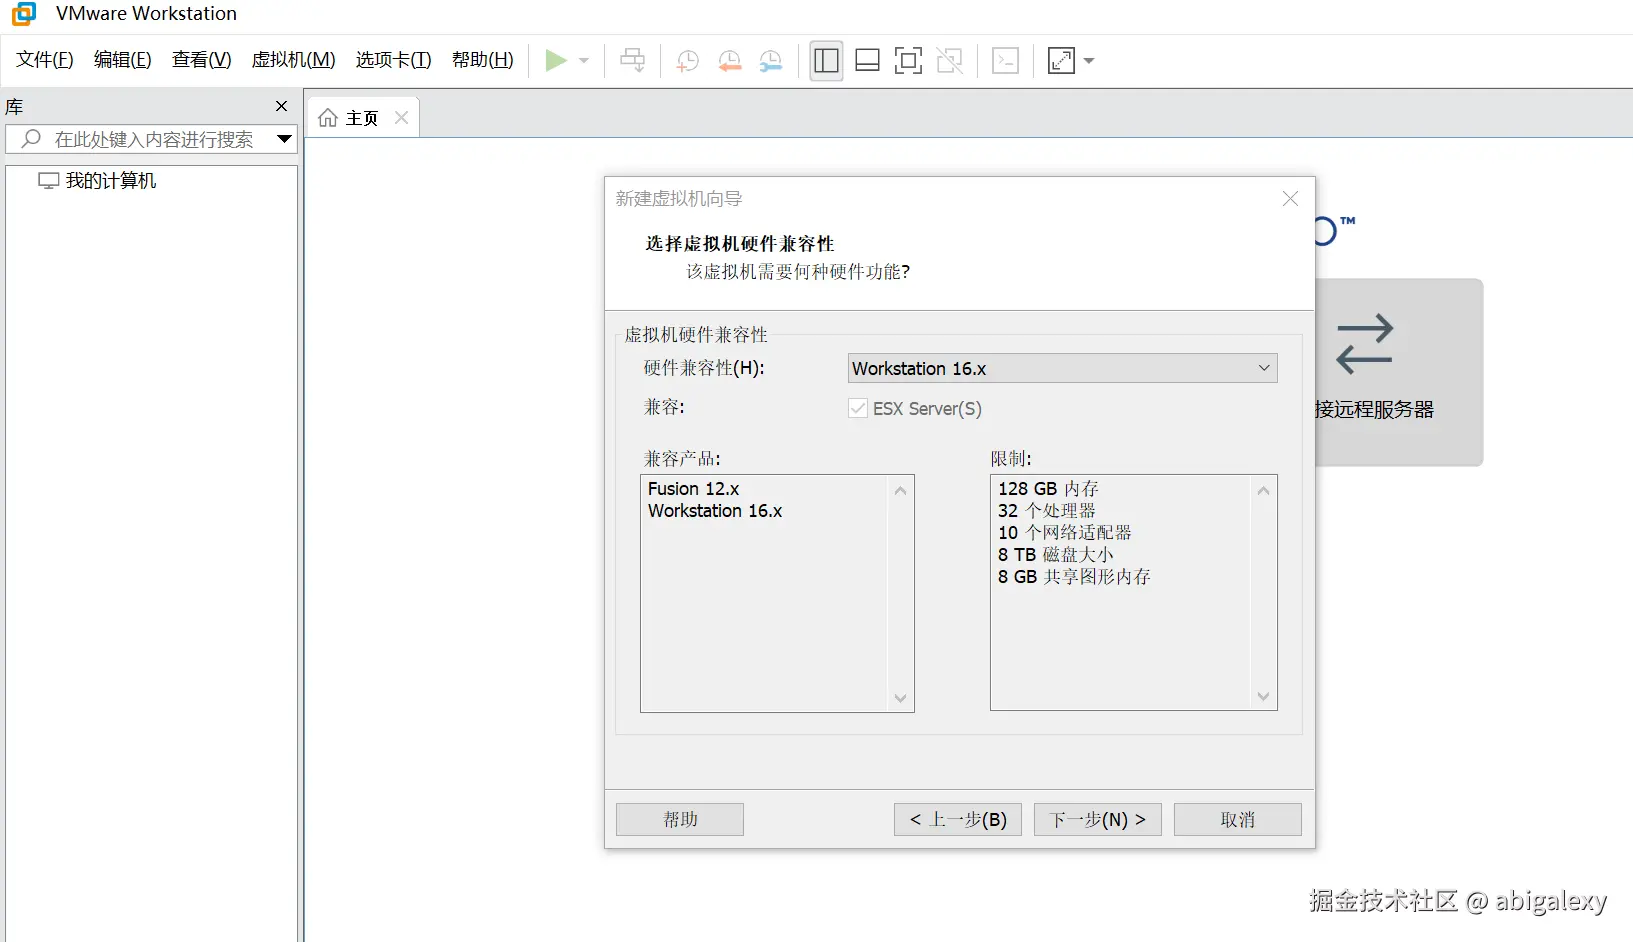The width and height of the screenshot is (1633, 942).
Task: Toggle the library search filter arrow
Action: tap(284, 139)
